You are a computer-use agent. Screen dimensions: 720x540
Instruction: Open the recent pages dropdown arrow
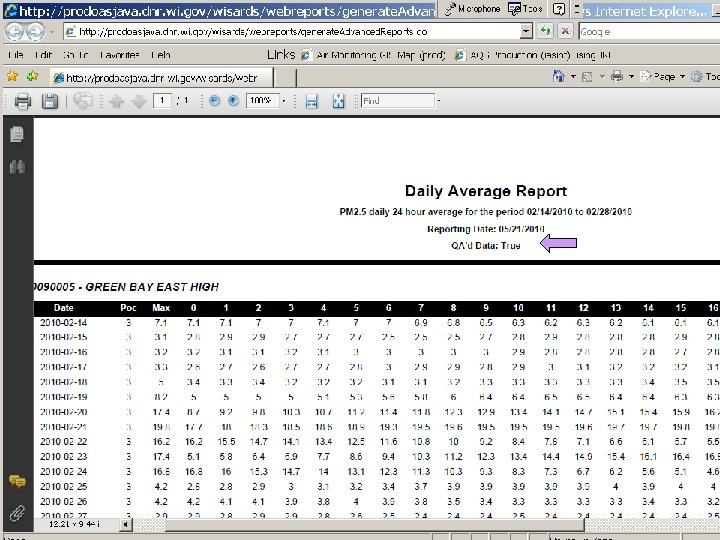point(52,32)
